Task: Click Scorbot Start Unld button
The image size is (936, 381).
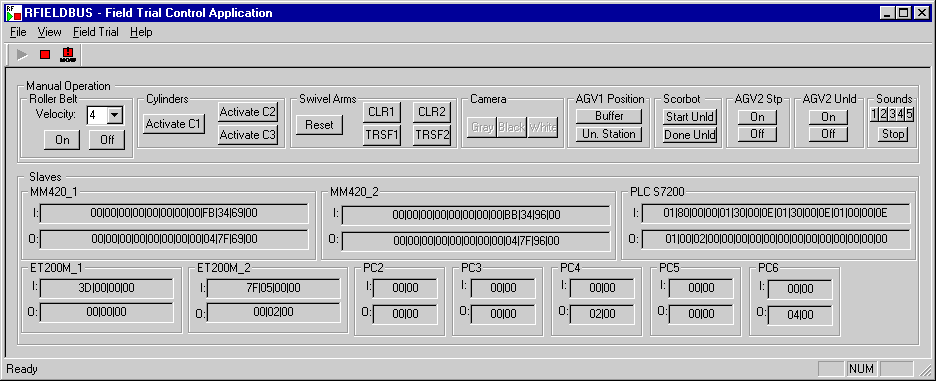Action: (x=690, y=116)
